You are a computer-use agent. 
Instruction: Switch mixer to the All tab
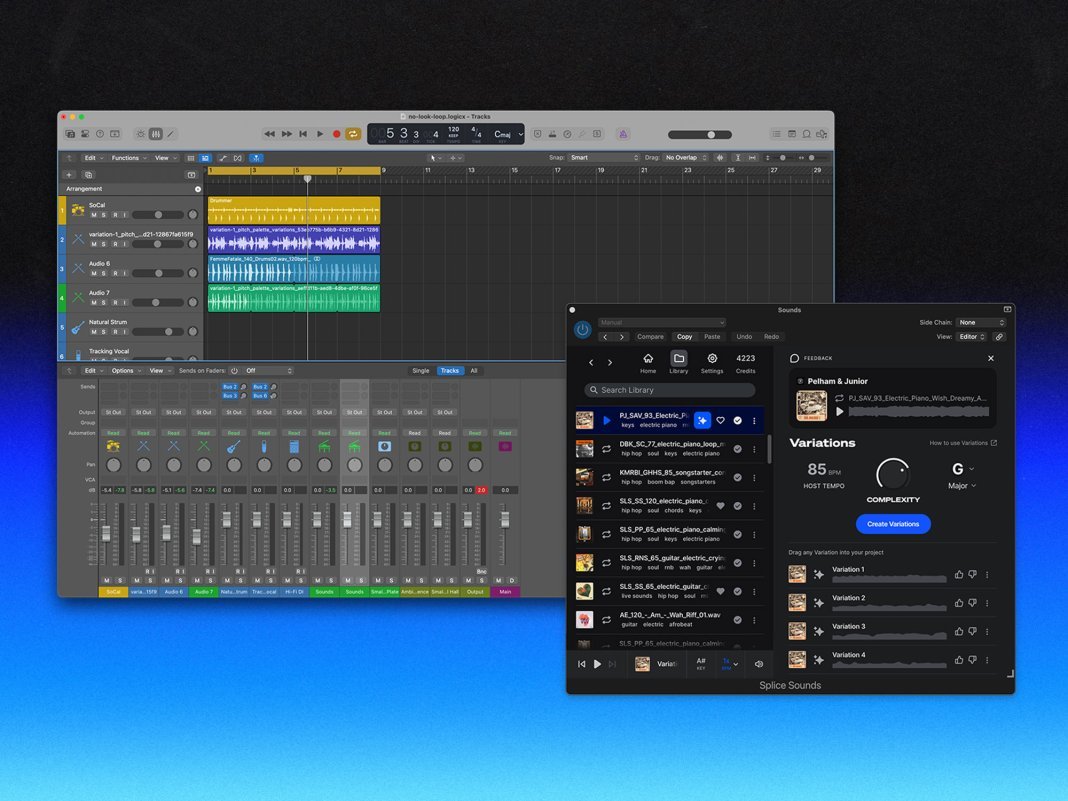[474, 371]
